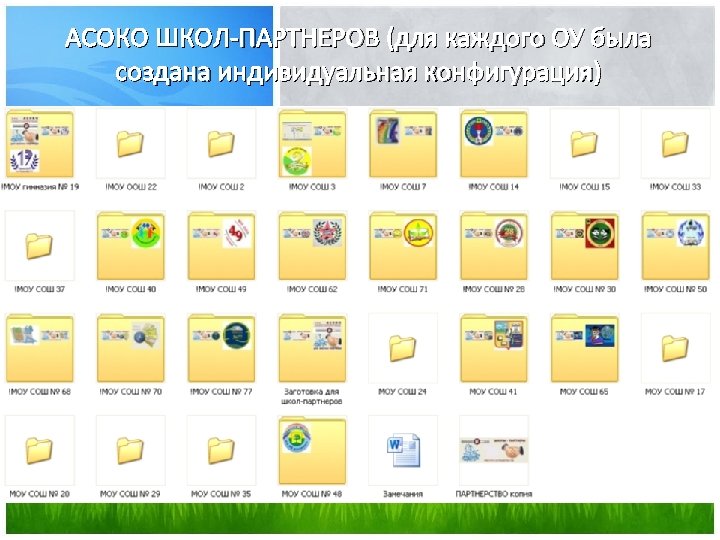Click the label "Замечания"
This screenshot has height=540, width=720.
pyautogui.click(x=403, y=494)
